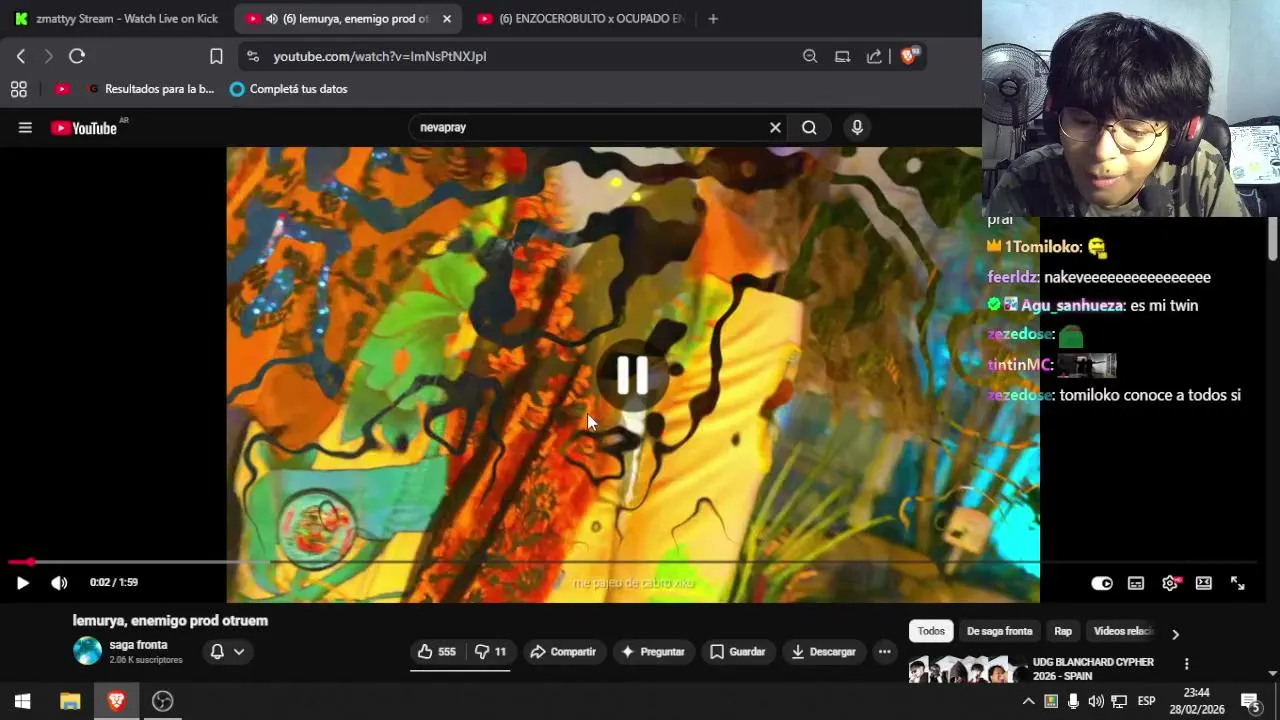Select De saga fronta chip
Screen dimensions: 1280x720
[x=999, y=631]
